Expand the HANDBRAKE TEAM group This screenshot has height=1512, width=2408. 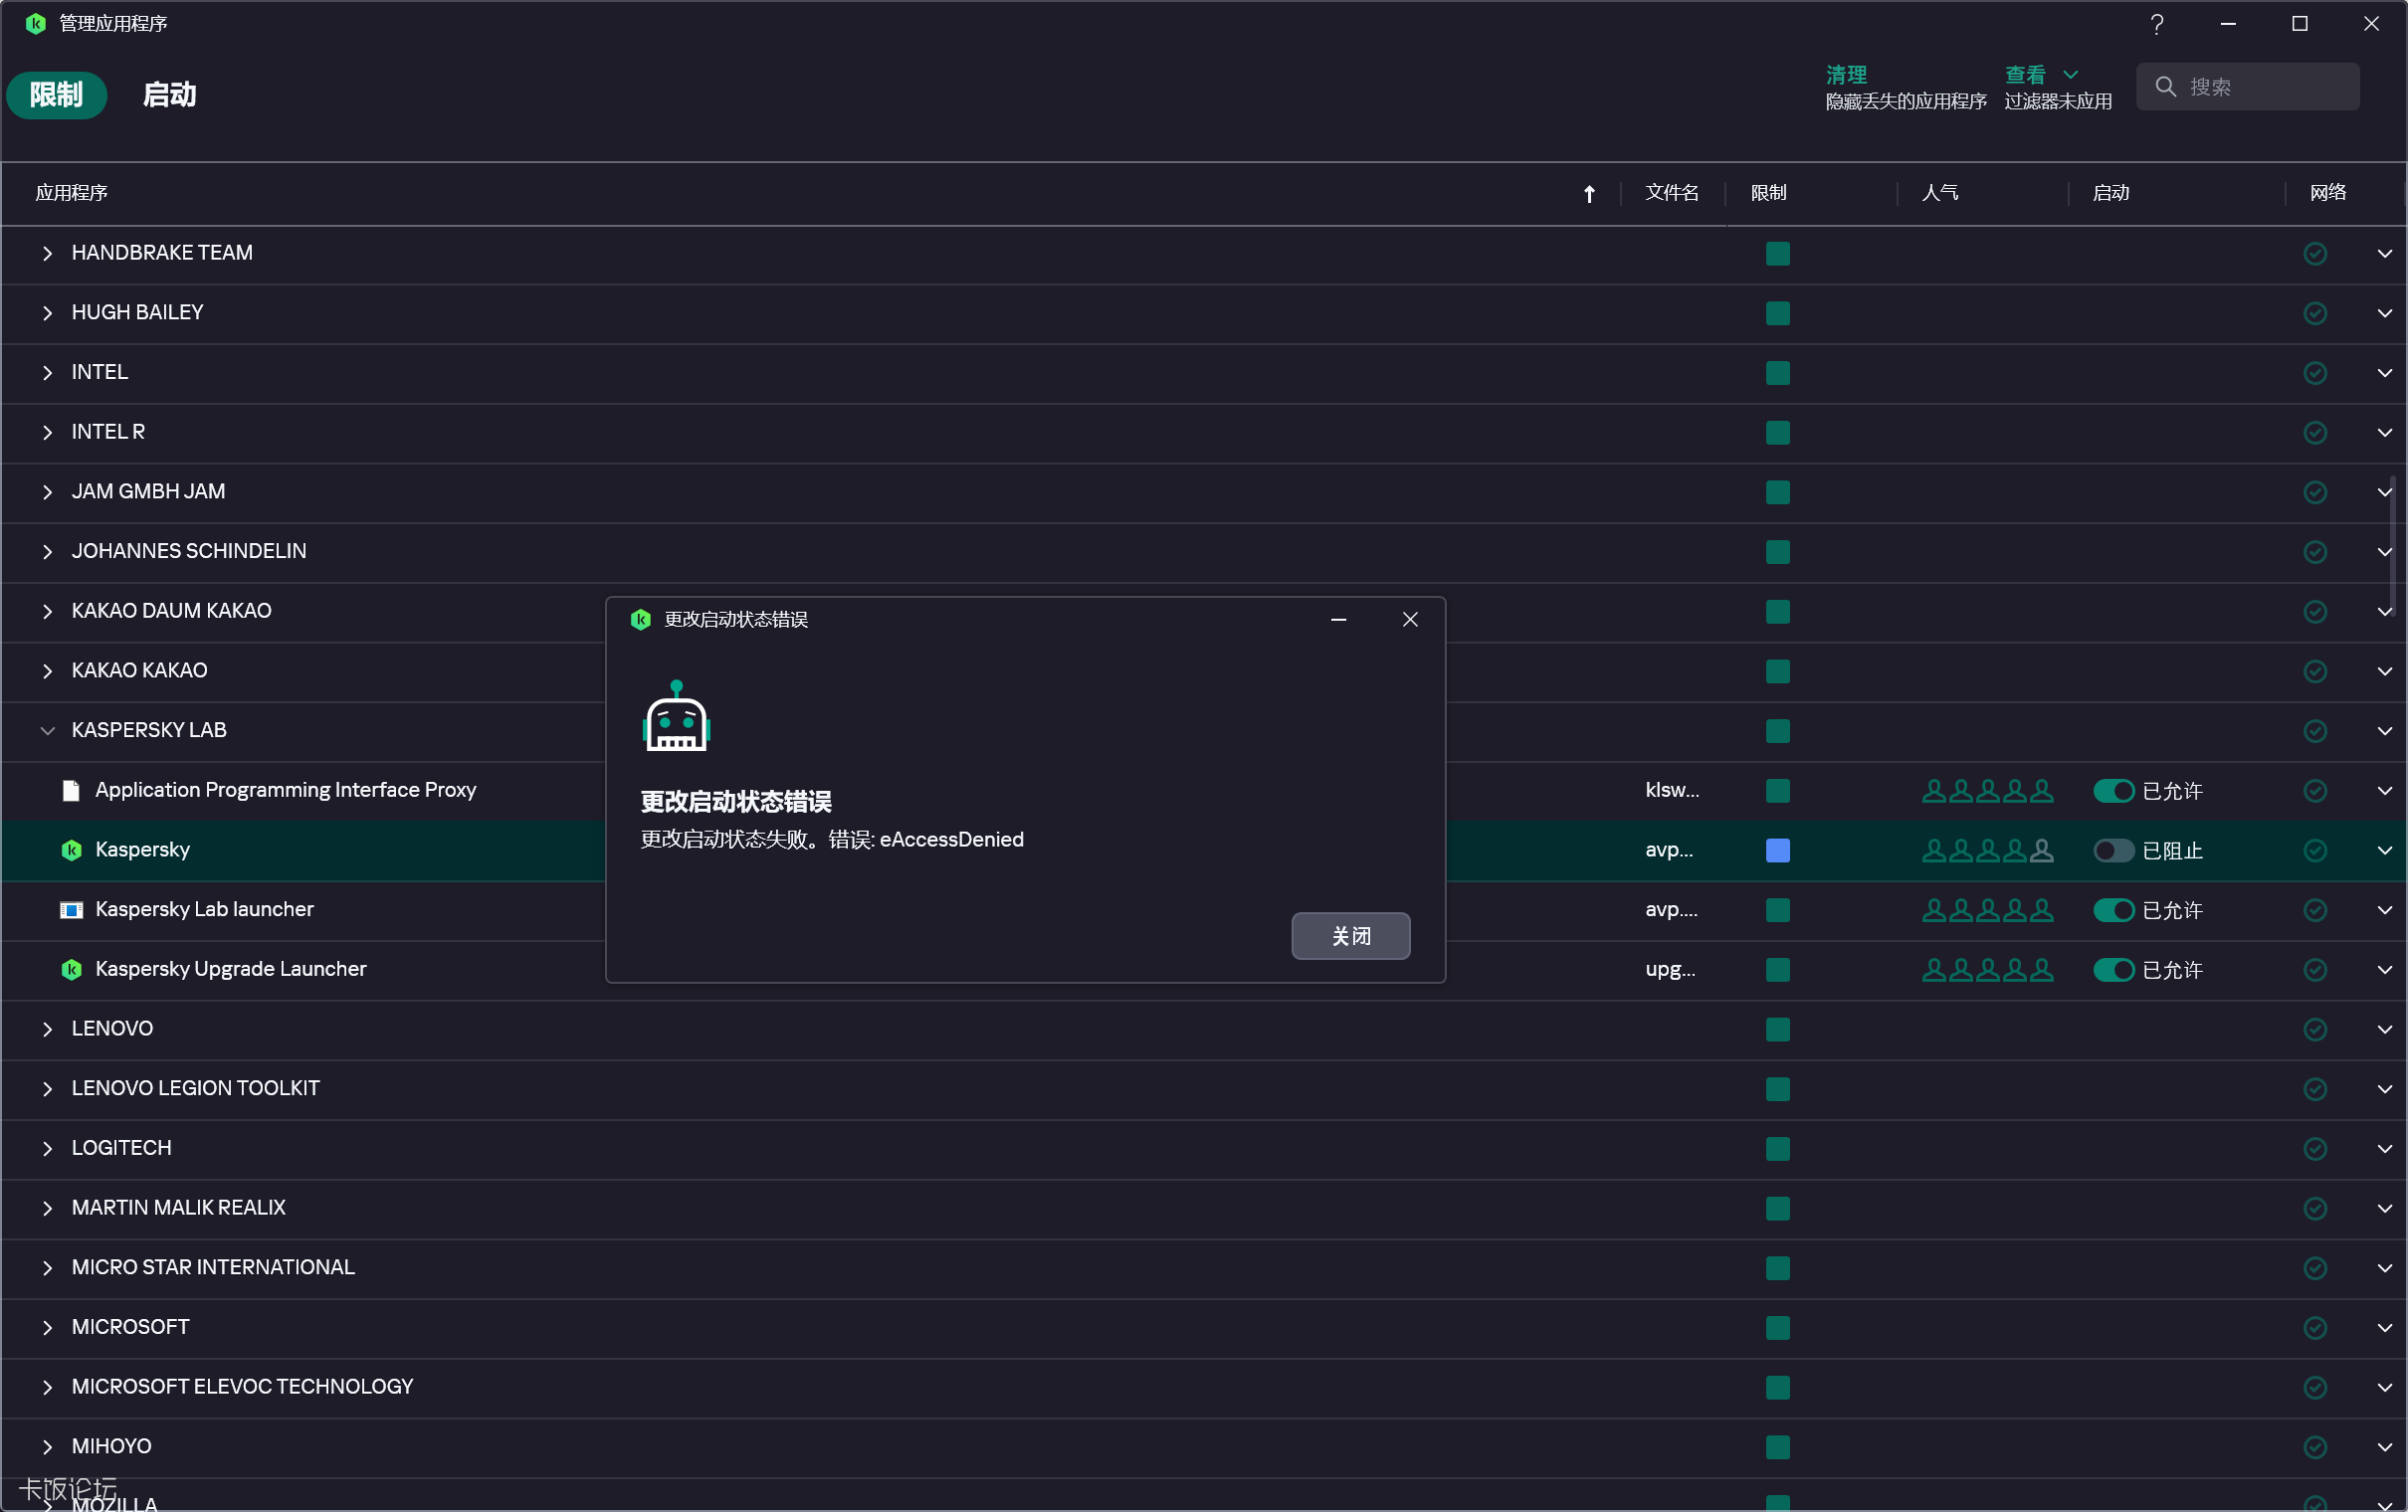47,253
